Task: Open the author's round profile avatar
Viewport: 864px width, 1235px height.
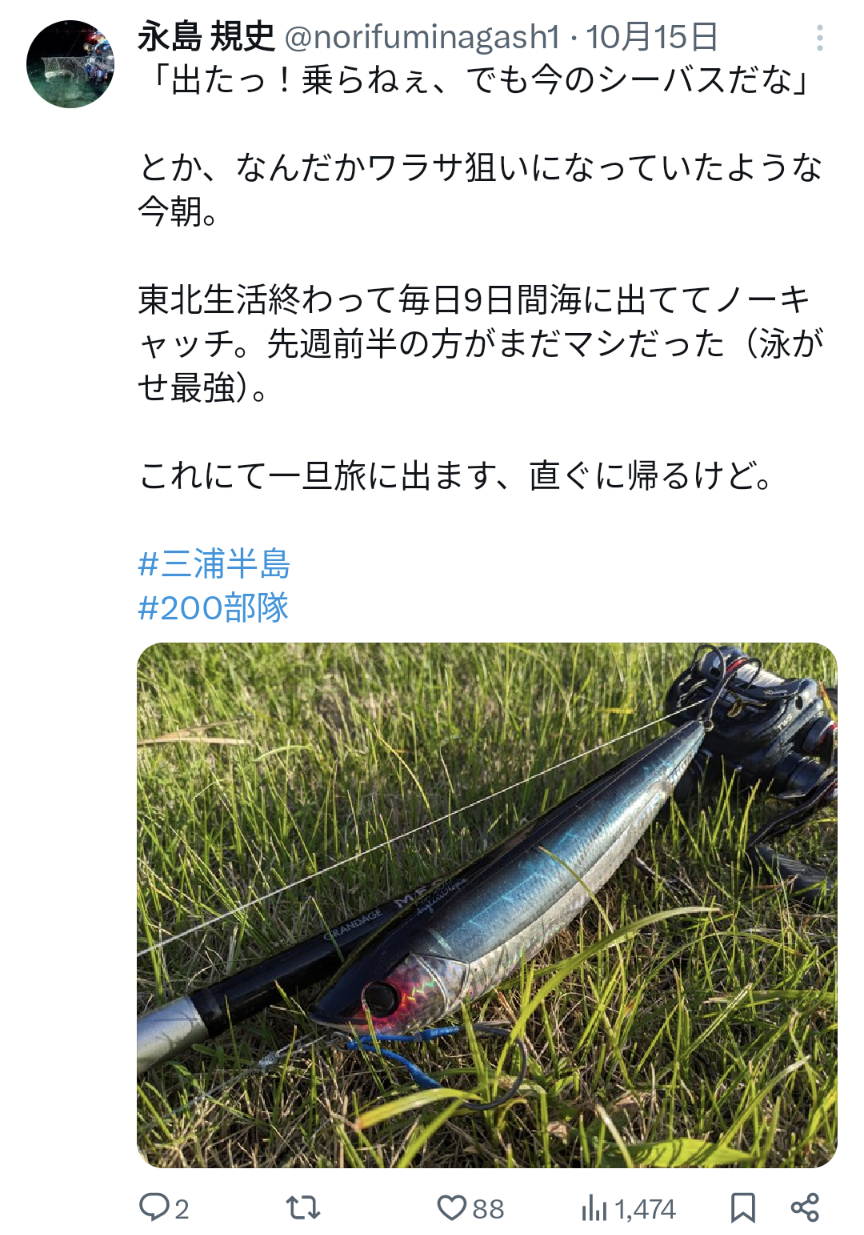Action: coord(69,63)
